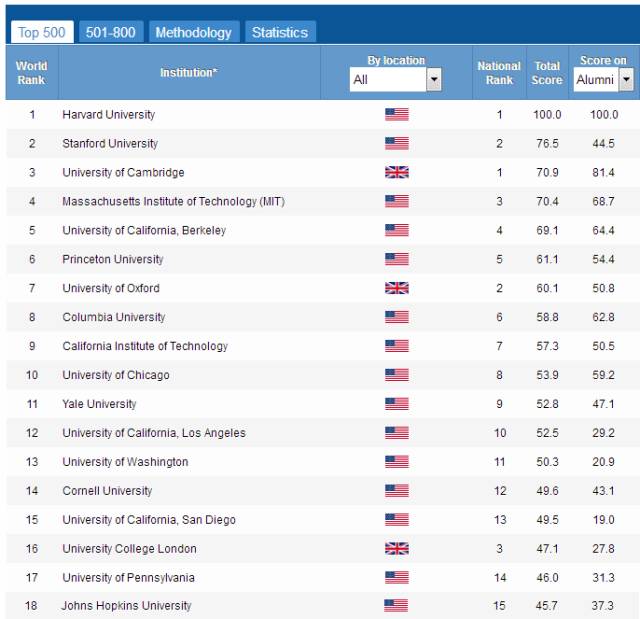Click the US flag in Columbia University row

pos(397,317)
